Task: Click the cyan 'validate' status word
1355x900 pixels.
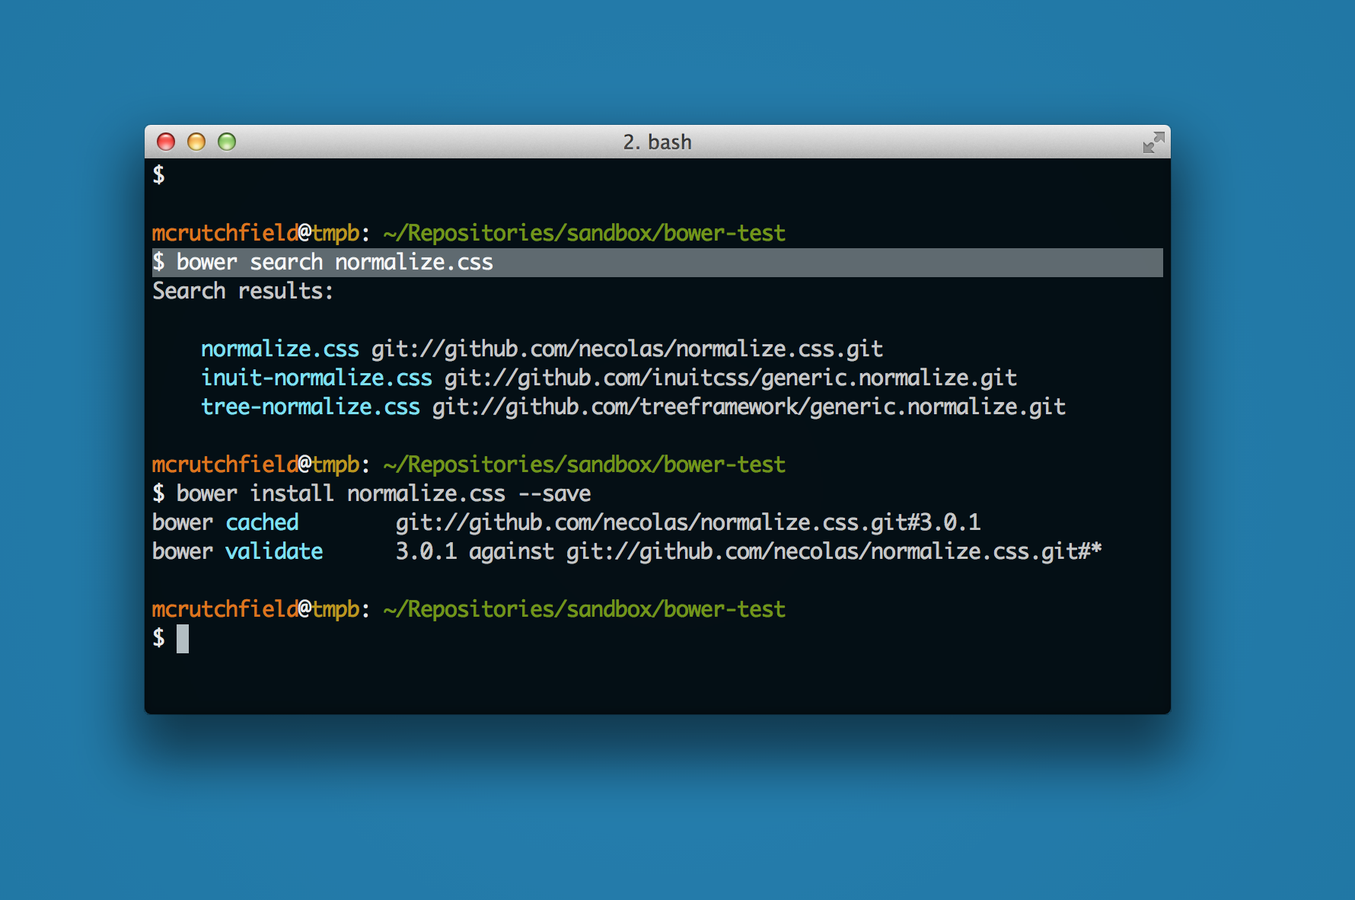Action: click(x=274, y=552)
